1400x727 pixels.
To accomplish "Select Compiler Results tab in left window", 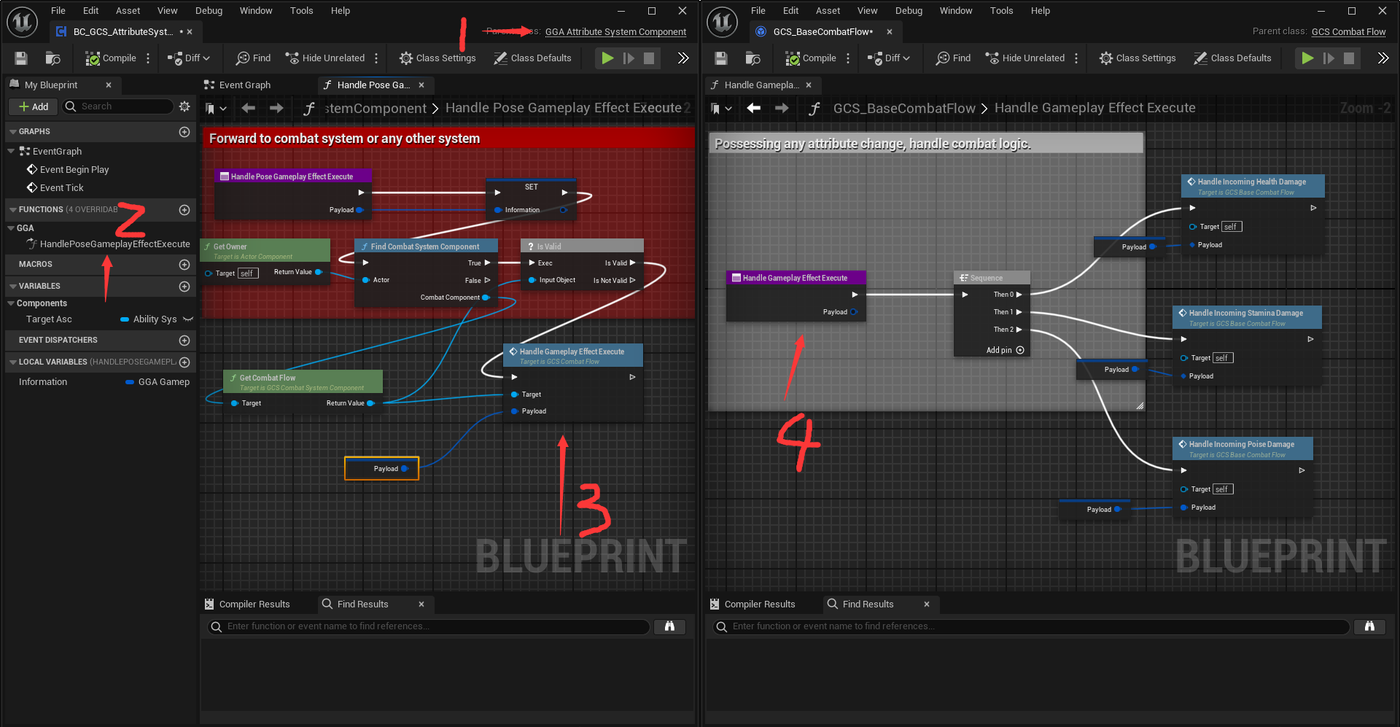I will point(248,604).
